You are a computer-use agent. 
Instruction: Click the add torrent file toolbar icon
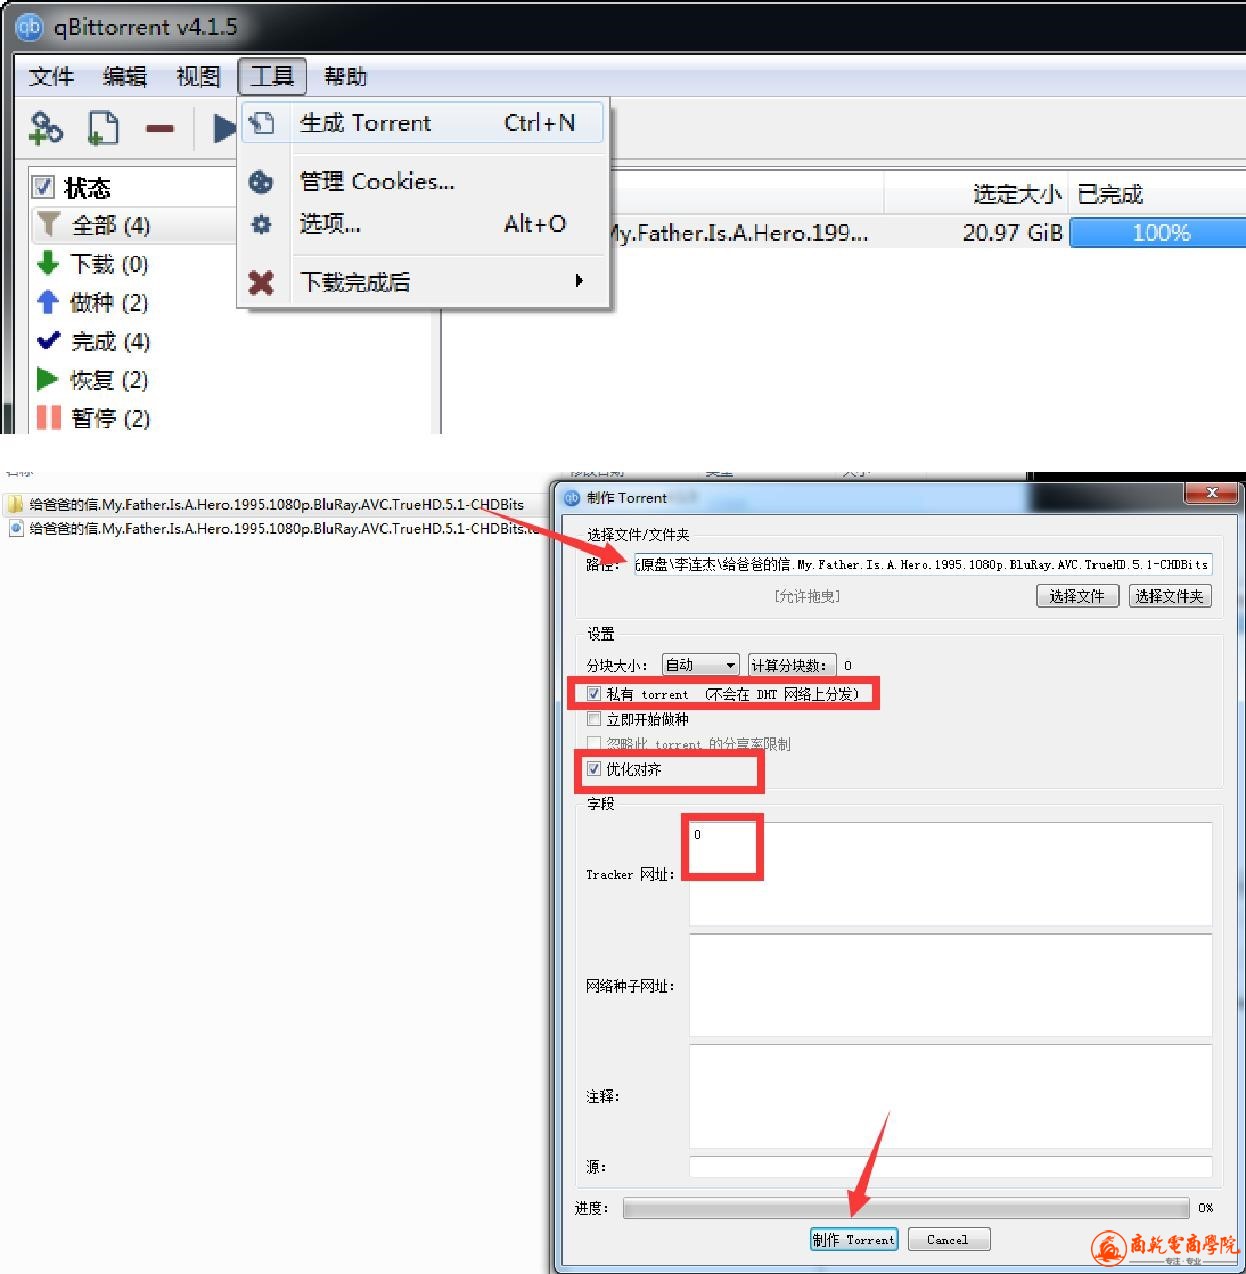click(x=103, y=128)
